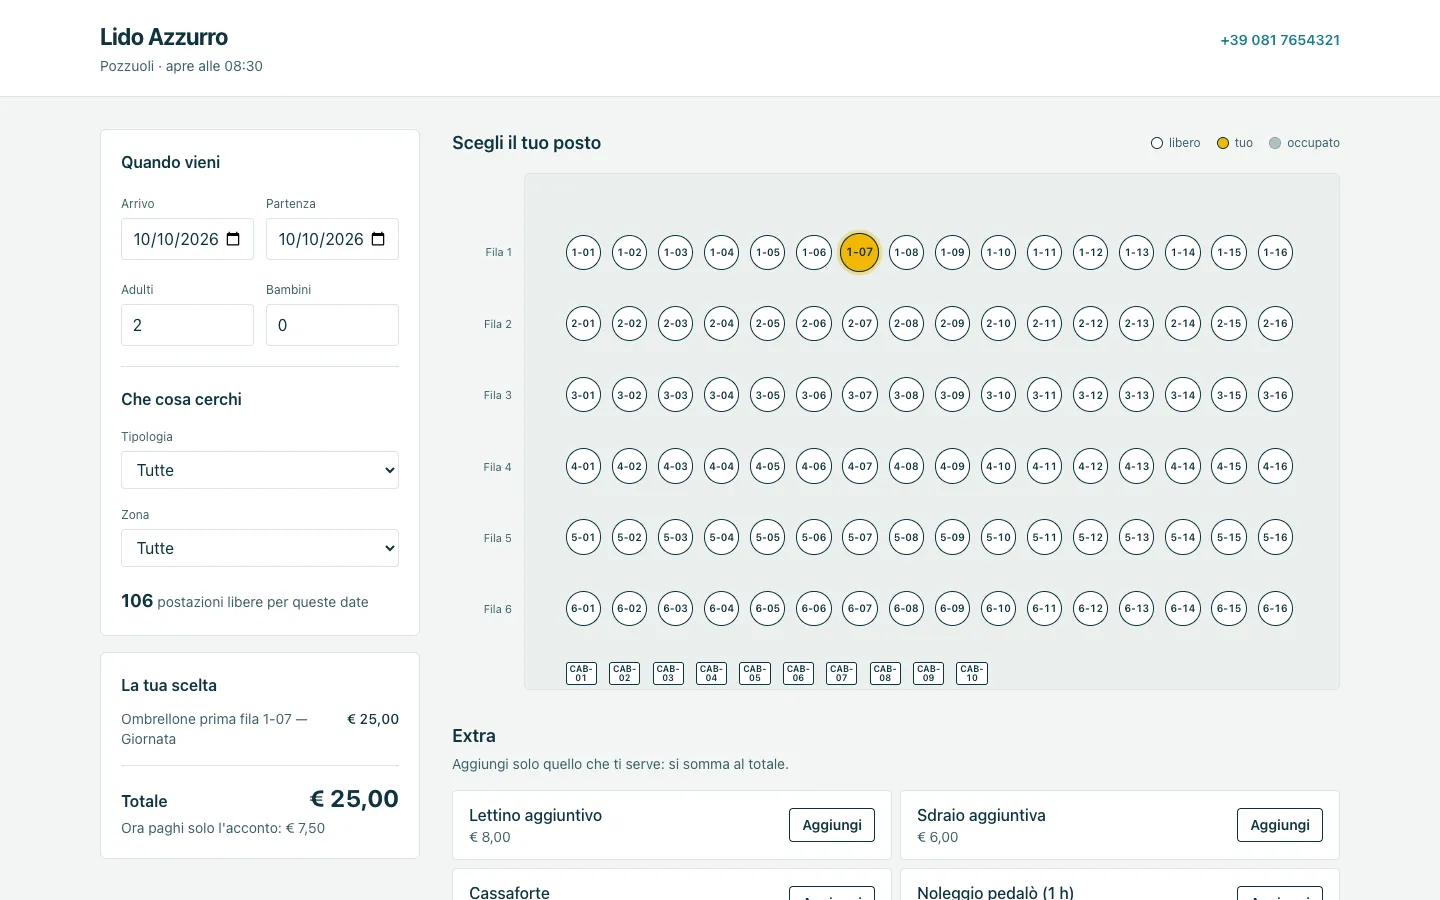Open the Partenza date calendar picker icon
1440x900 pixels.
pyautogui.click(x=378, y=239)
